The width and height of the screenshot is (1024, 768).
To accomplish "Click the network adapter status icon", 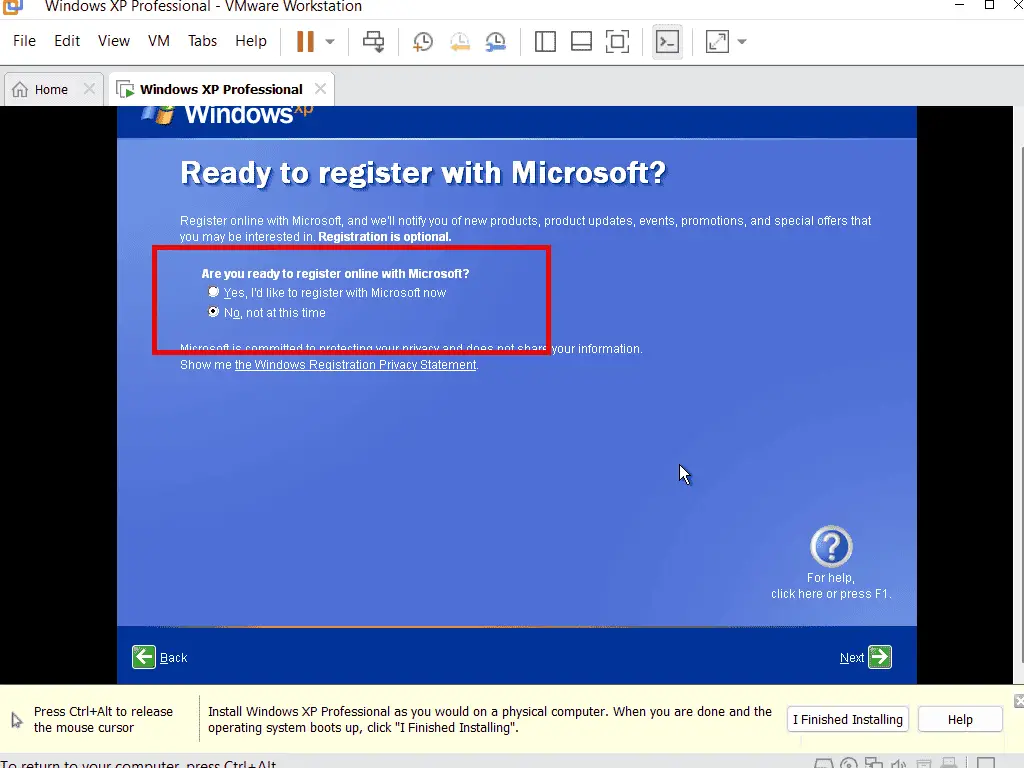I will pyautogui.click(x=874, y=763).
